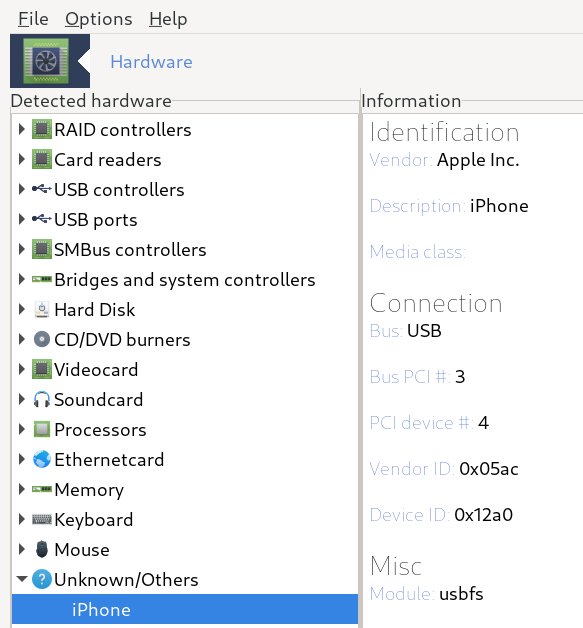Click the Mouse icon
Screen dimensions: 583x628
point(42,549)
